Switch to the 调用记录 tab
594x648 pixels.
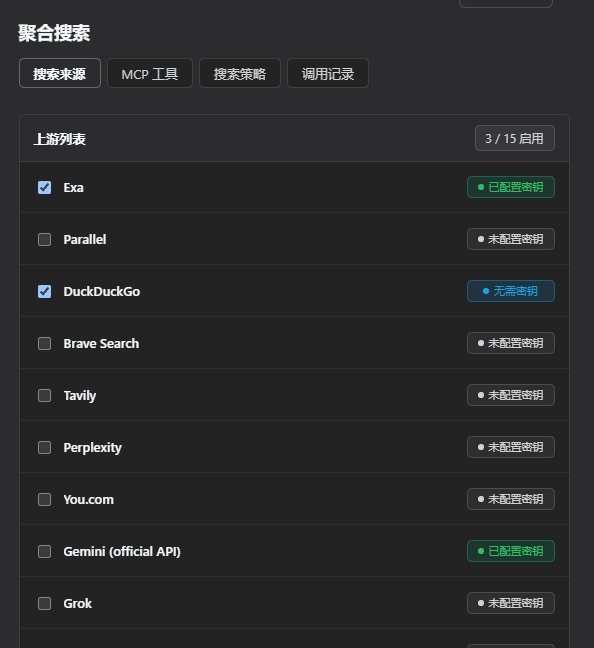[328, 73]
